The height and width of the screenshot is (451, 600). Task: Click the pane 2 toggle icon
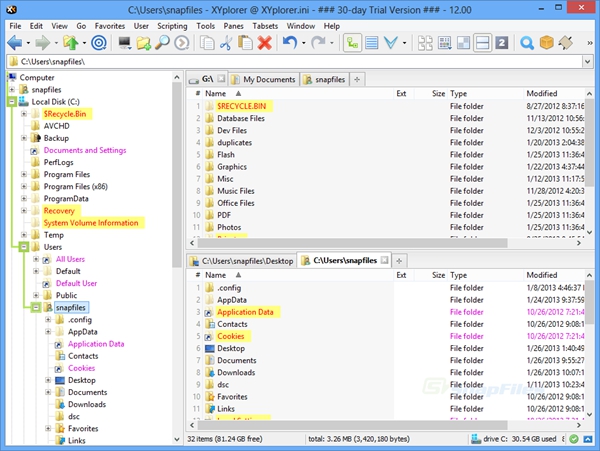click(x=502, y=43)
